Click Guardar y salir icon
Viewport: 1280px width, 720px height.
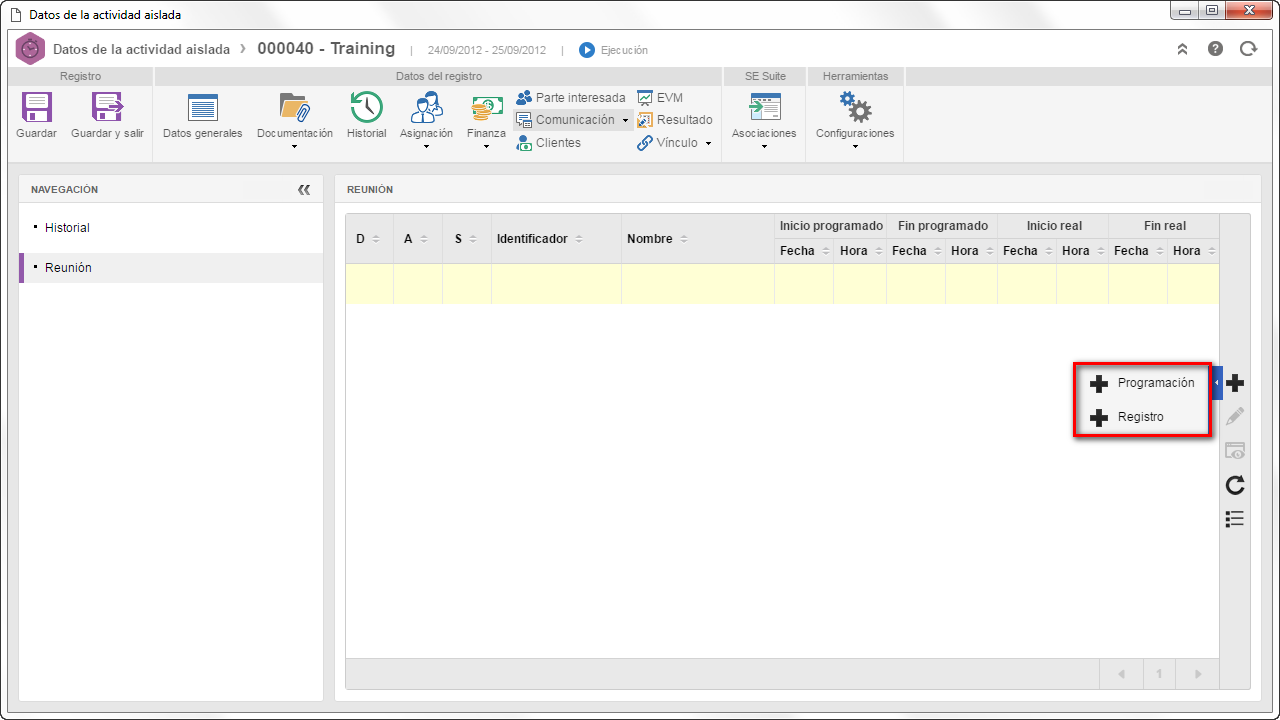tap(107, 107)
